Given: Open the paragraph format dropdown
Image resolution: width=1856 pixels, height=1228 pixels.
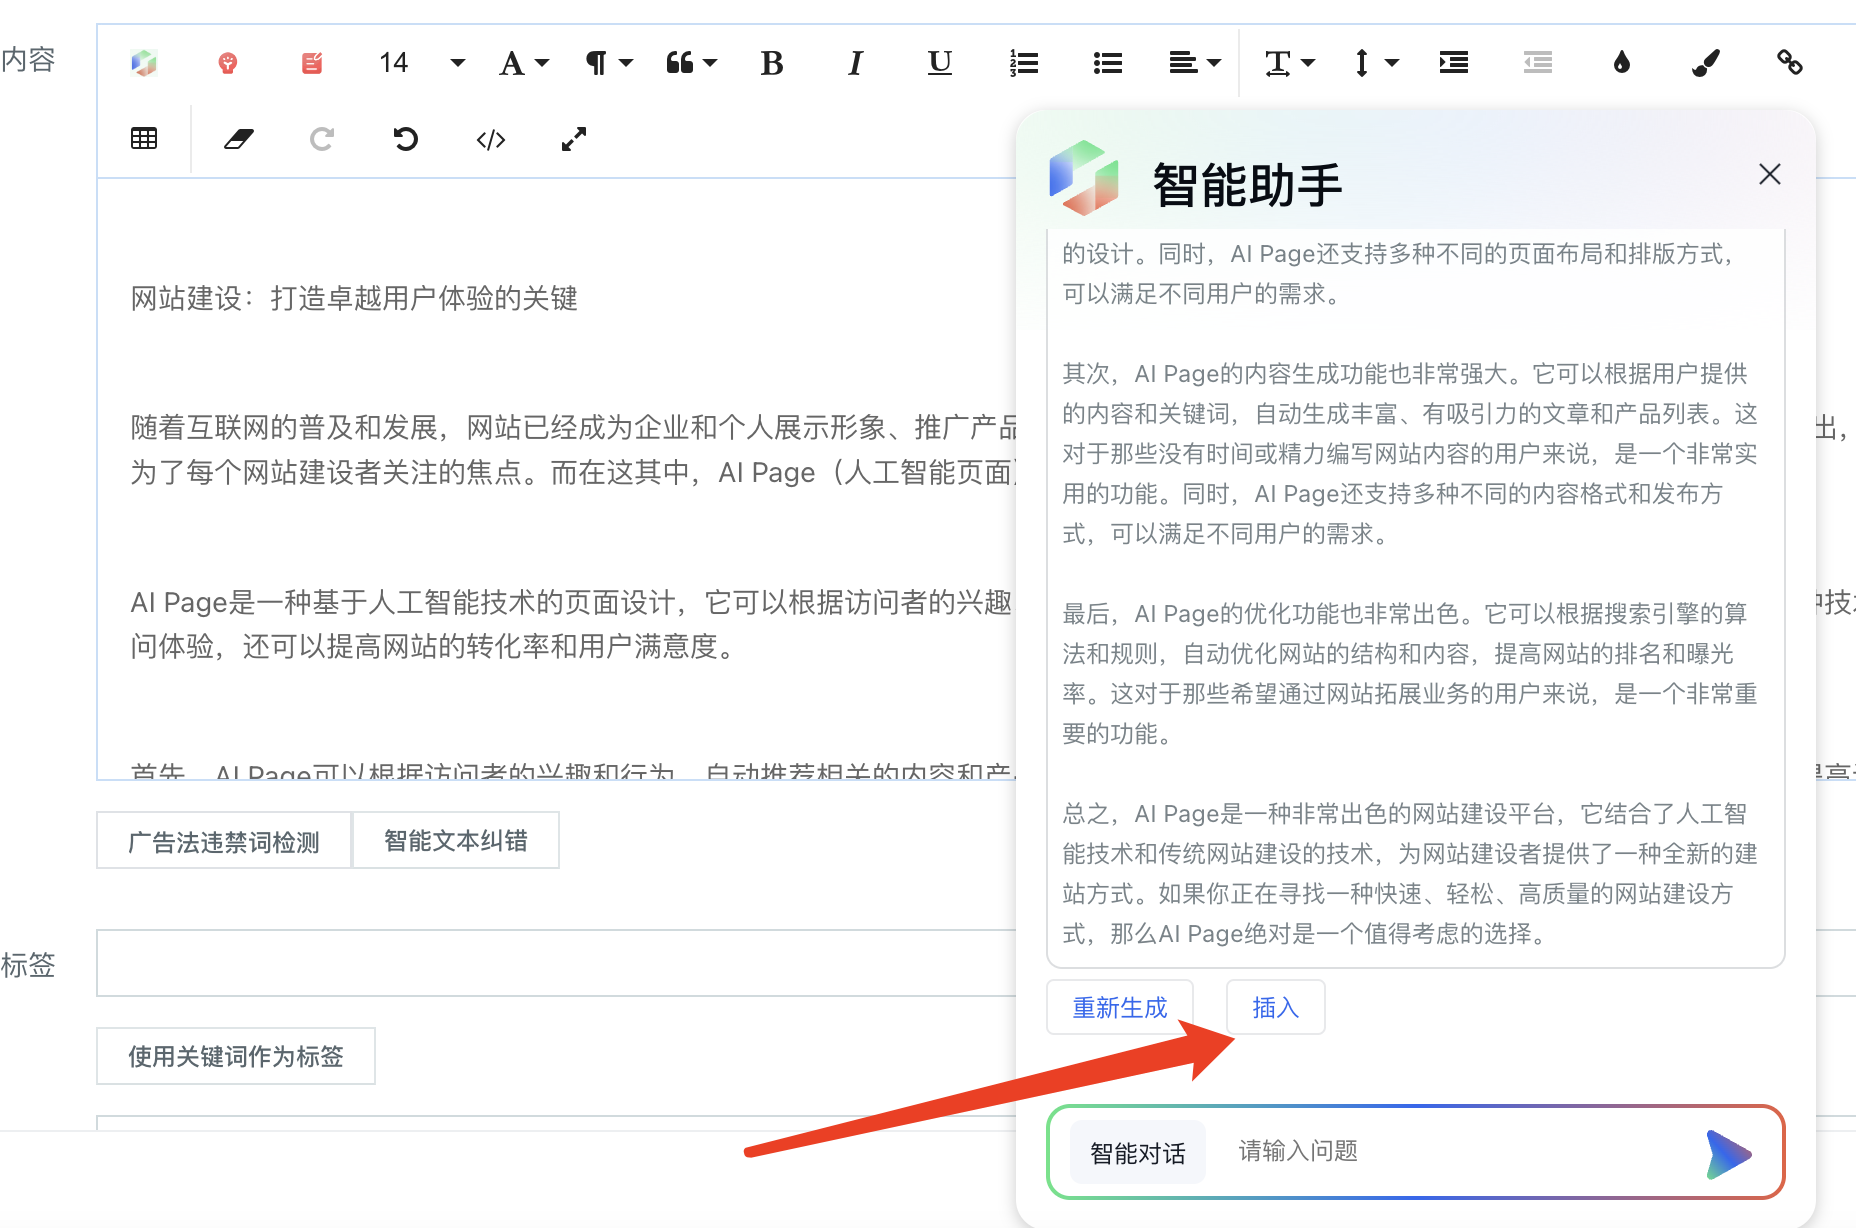Looking at the screenshot, I should (x=608, y=63).
